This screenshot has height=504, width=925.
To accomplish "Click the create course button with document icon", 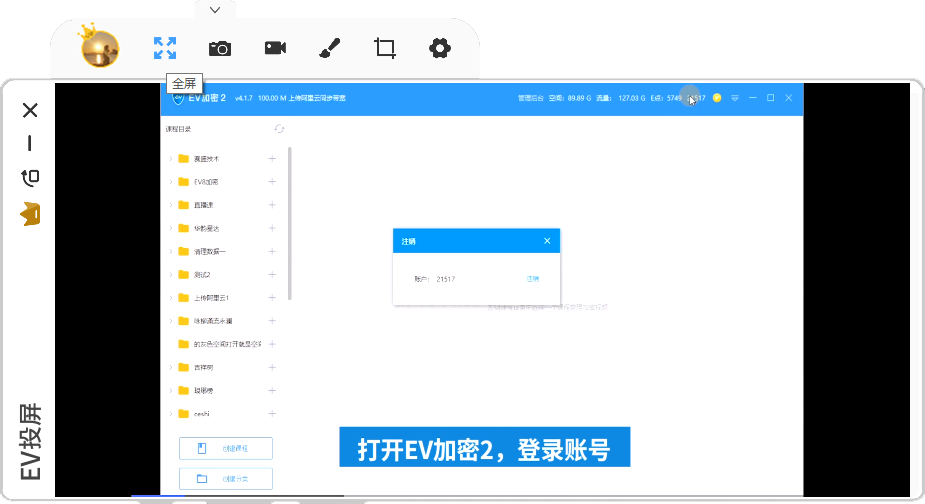I will click(226, 449).
